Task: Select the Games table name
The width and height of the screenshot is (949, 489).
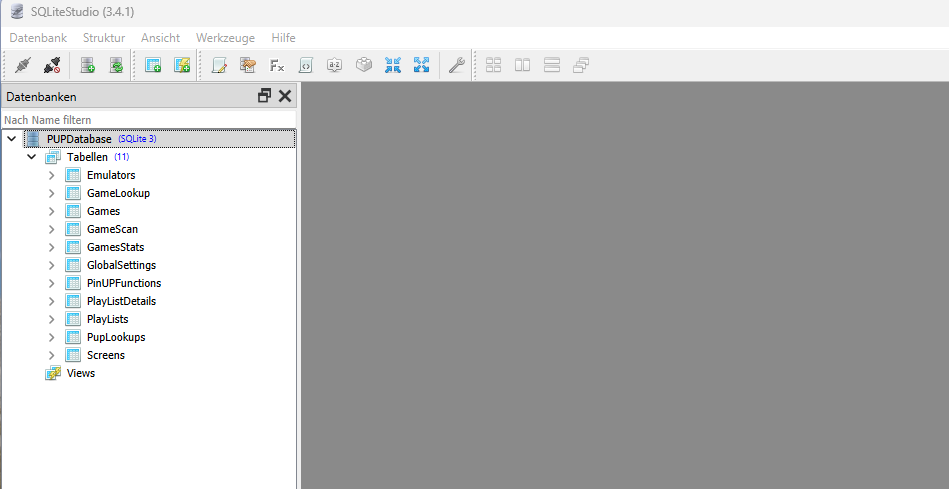Action: [103, 211]
